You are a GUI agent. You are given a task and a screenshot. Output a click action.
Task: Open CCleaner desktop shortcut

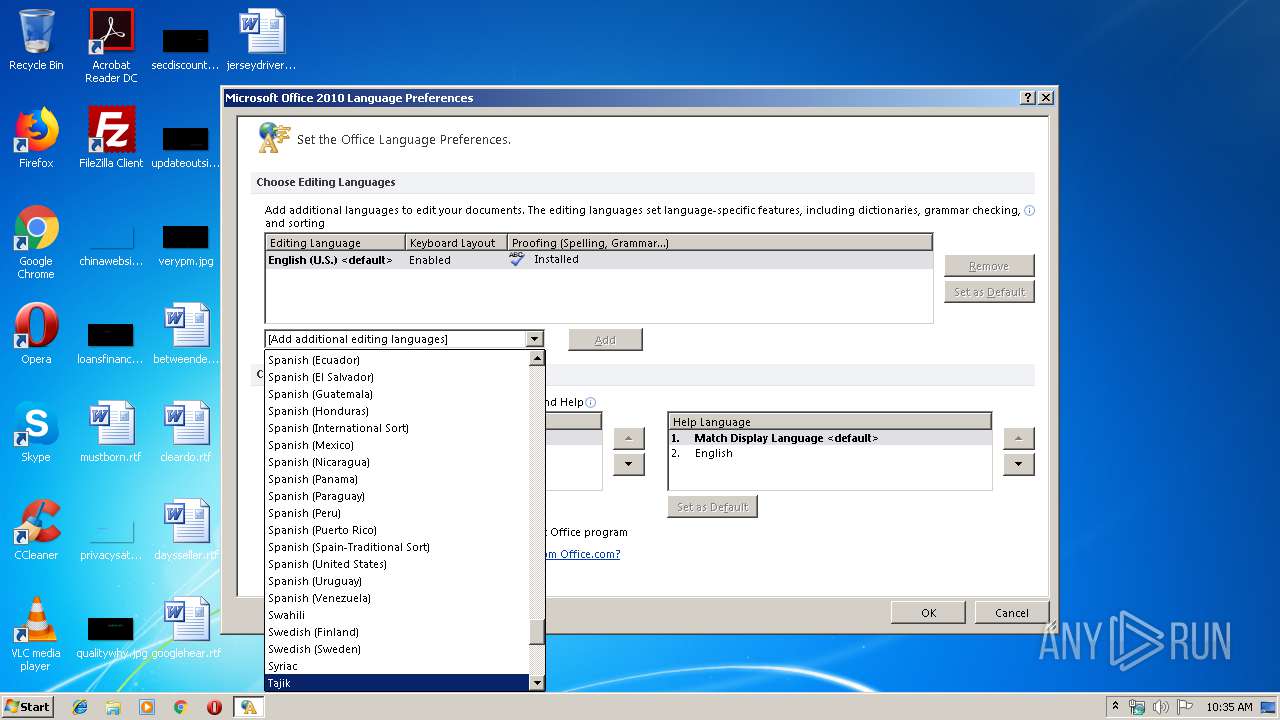coord(36,530)
